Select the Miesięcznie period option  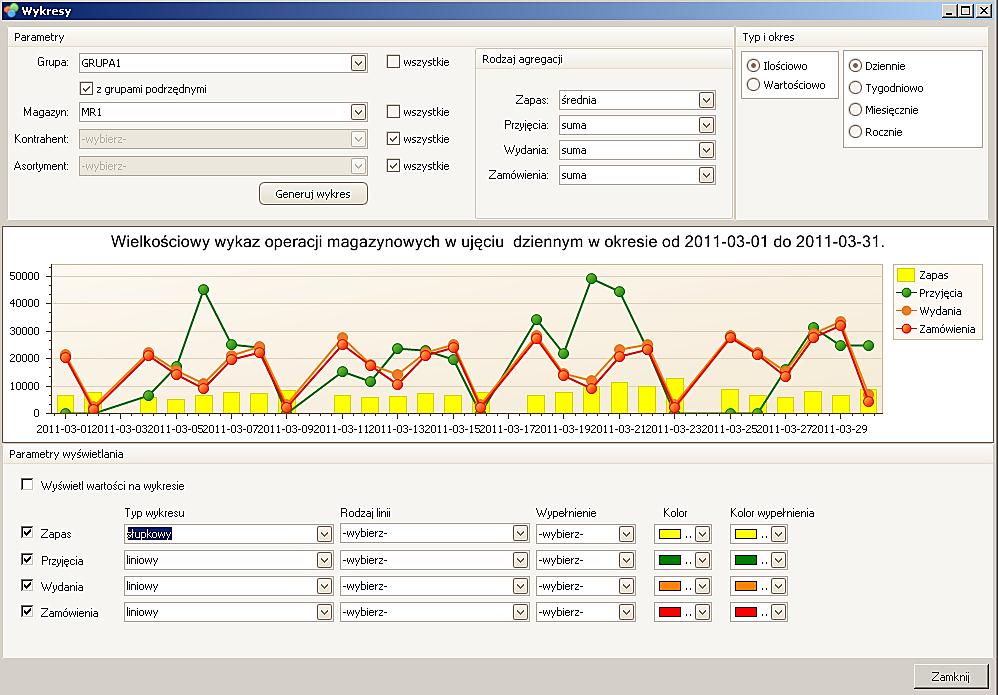pos(855,109)
